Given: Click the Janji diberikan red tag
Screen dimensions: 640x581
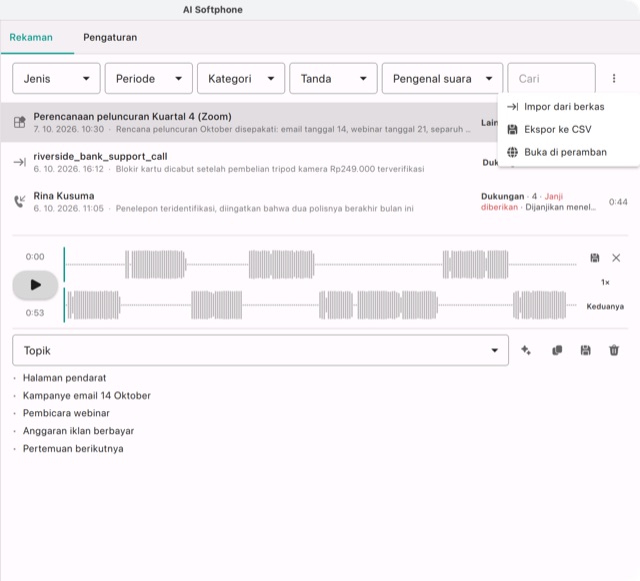Looking at the screenshot, I should [x=522, y=202].
